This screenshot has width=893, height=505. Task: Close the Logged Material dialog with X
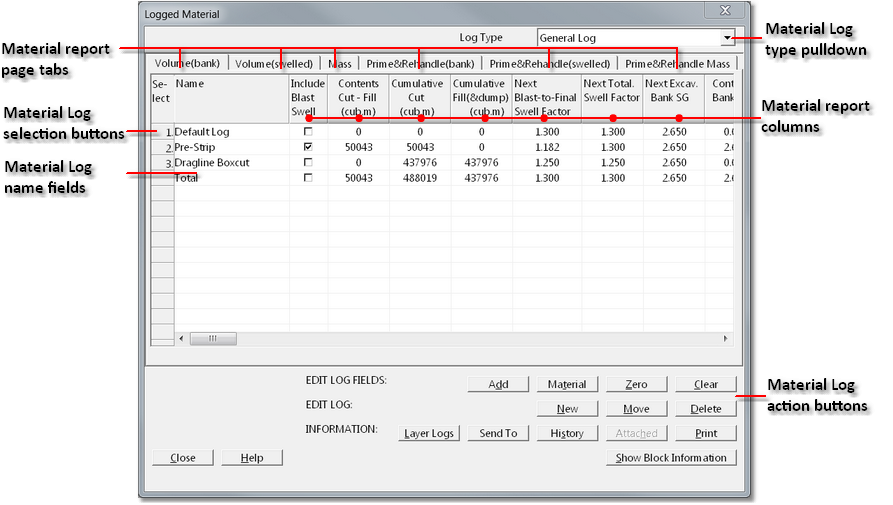(725, 10)
